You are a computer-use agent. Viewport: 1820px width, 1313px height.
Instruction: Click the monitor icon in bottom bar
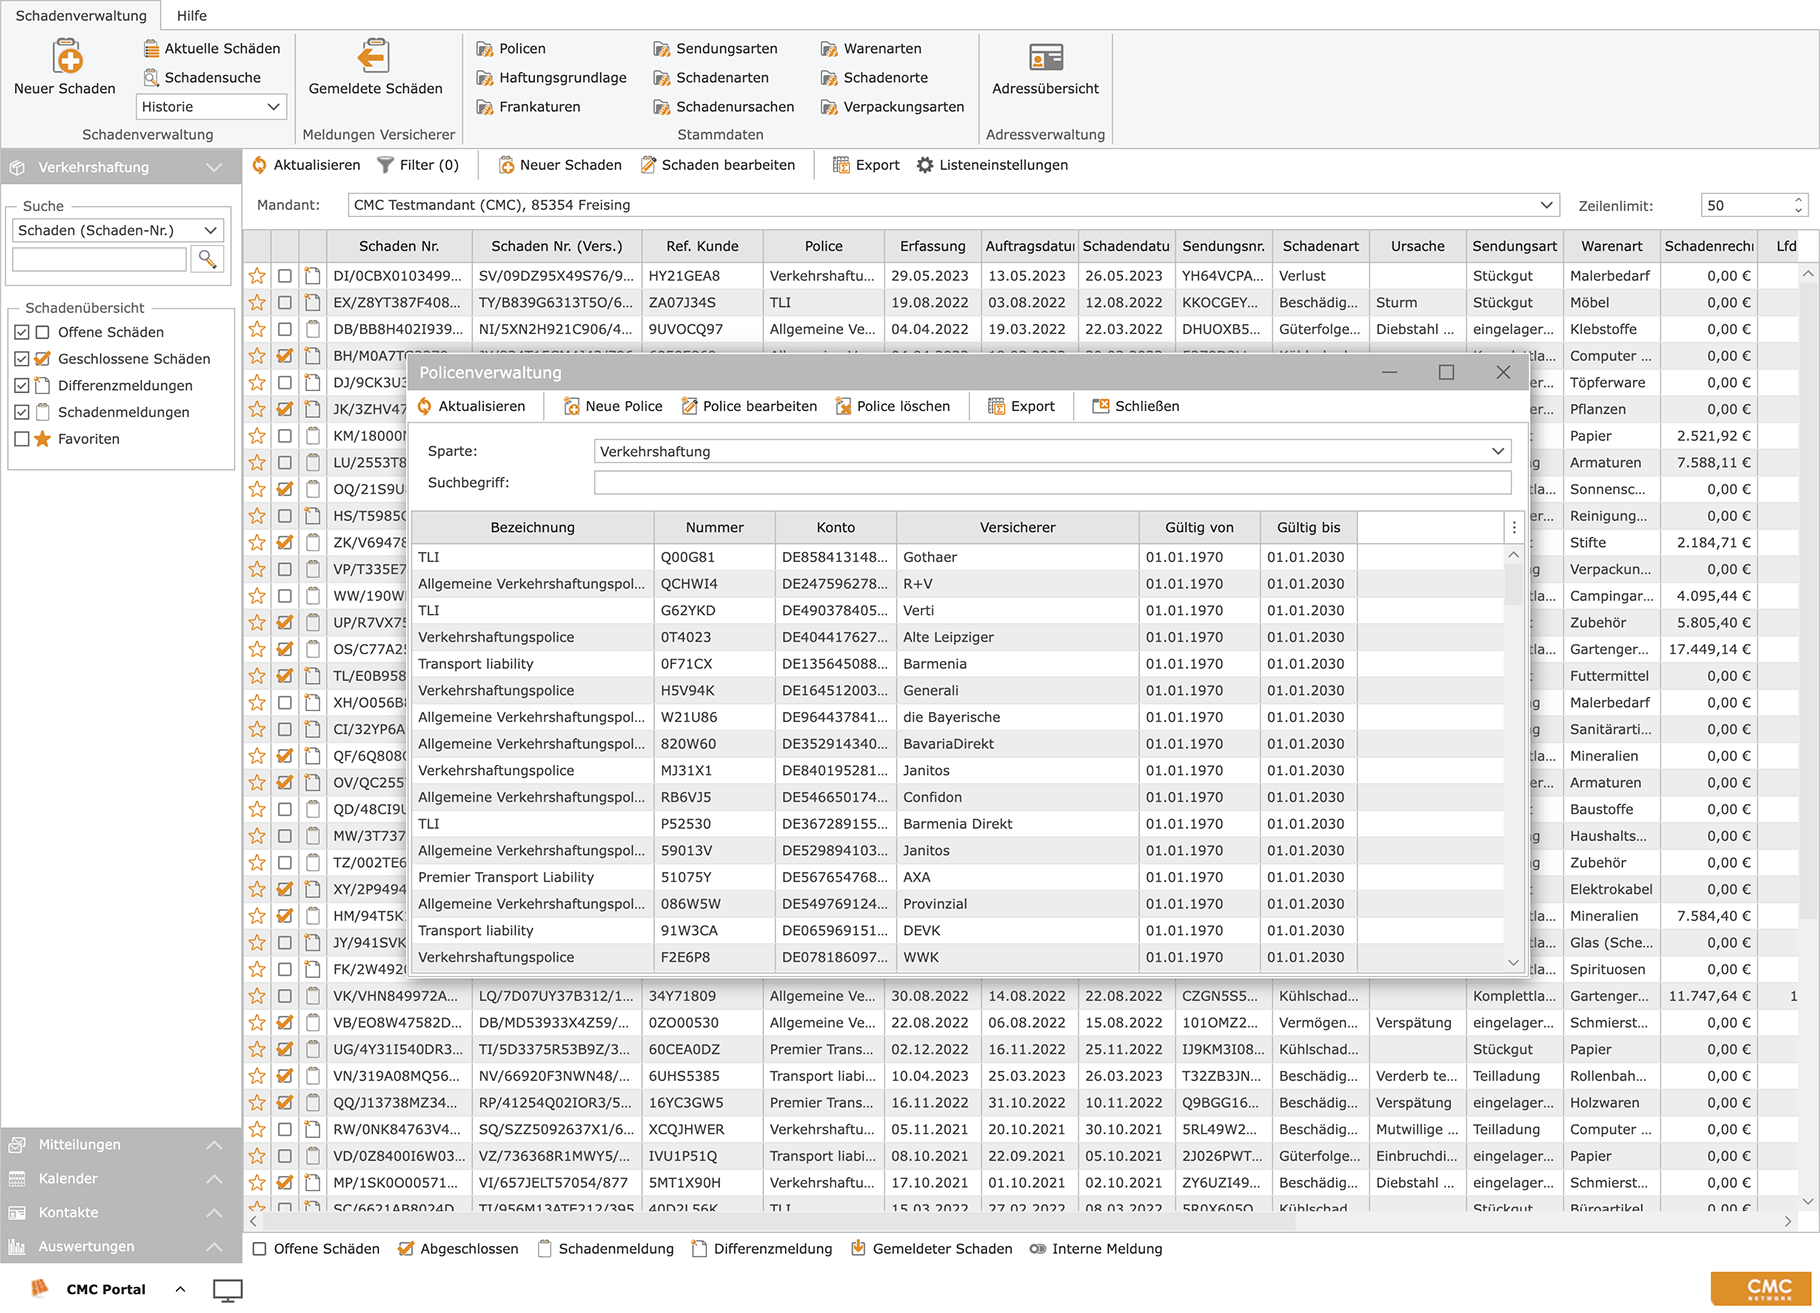pos(228,1290)
